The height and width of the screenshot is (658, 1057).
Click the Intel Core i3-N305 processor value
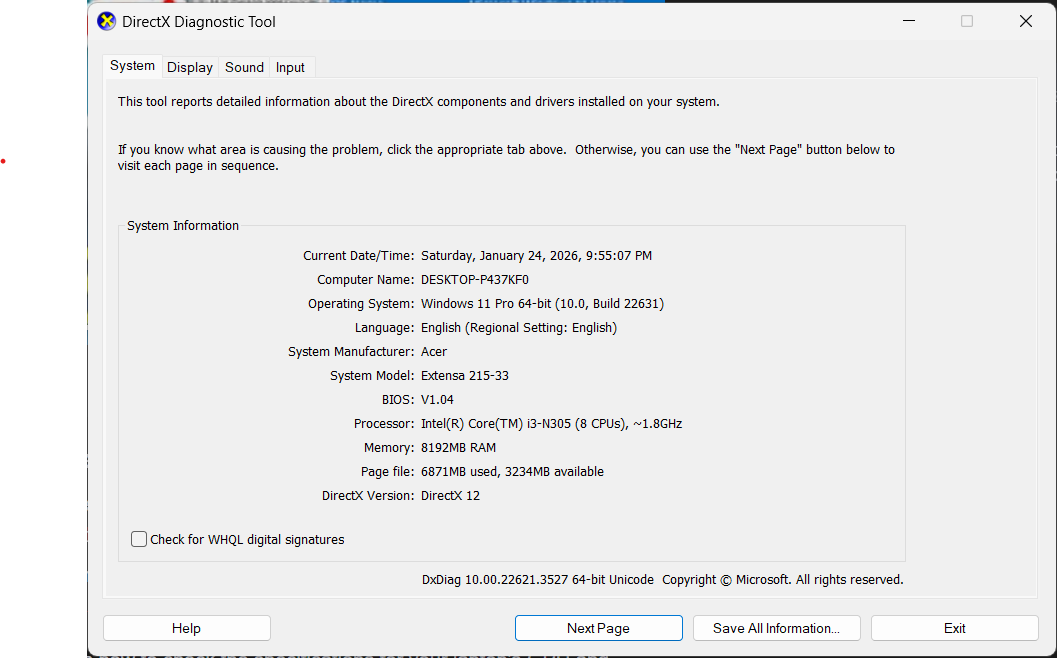coord(551,424)
